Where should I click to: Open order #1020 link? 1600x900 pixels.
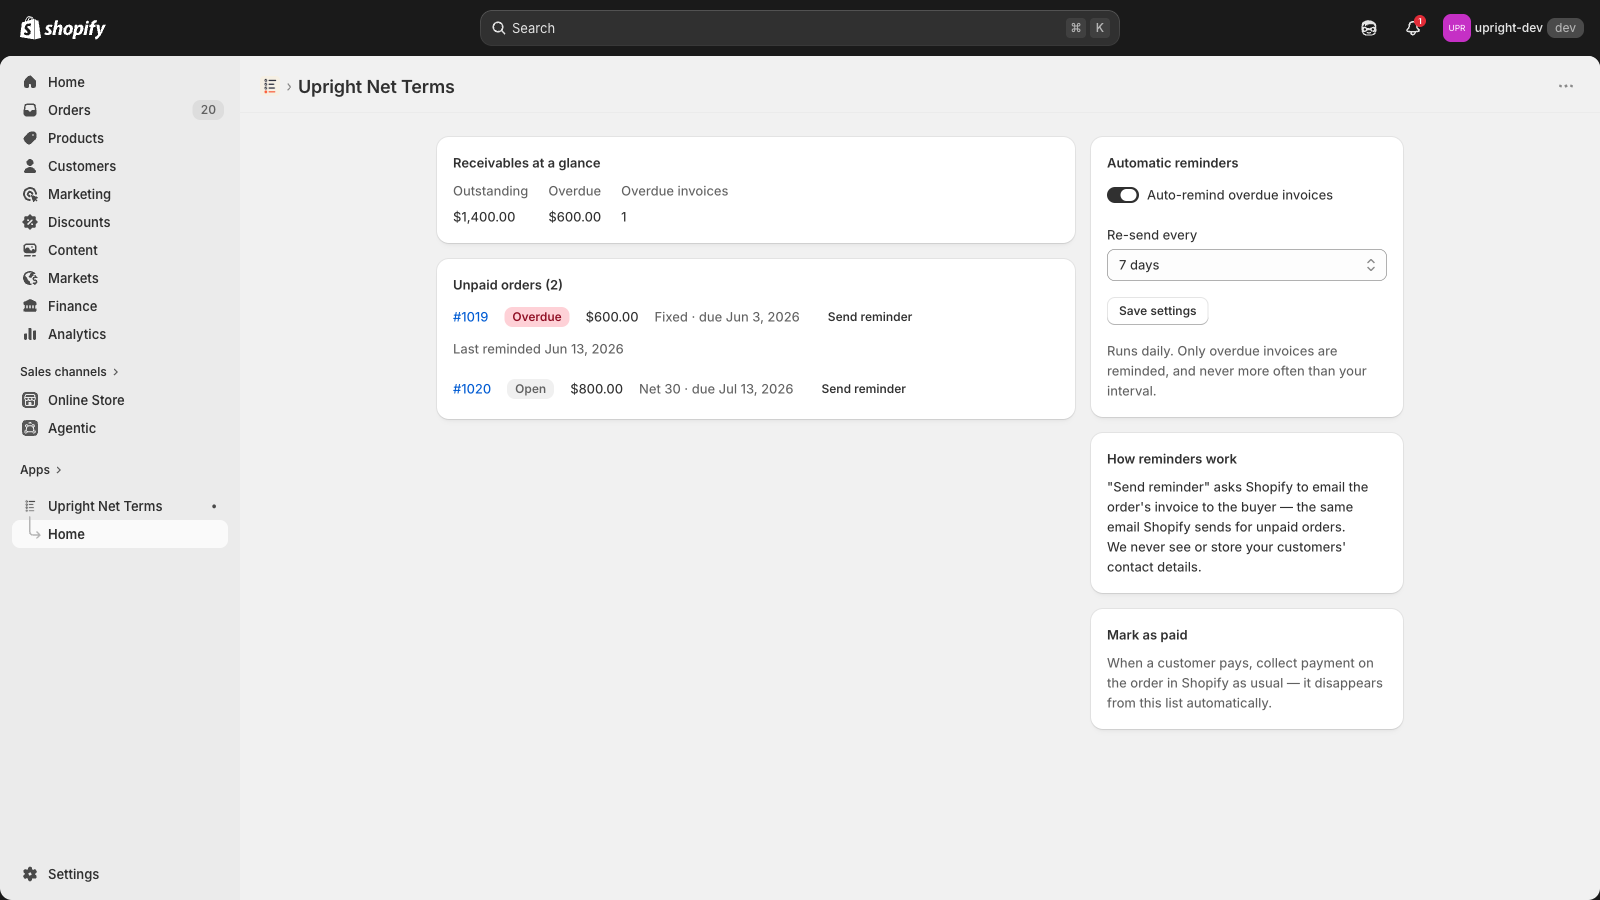[472, 389]
